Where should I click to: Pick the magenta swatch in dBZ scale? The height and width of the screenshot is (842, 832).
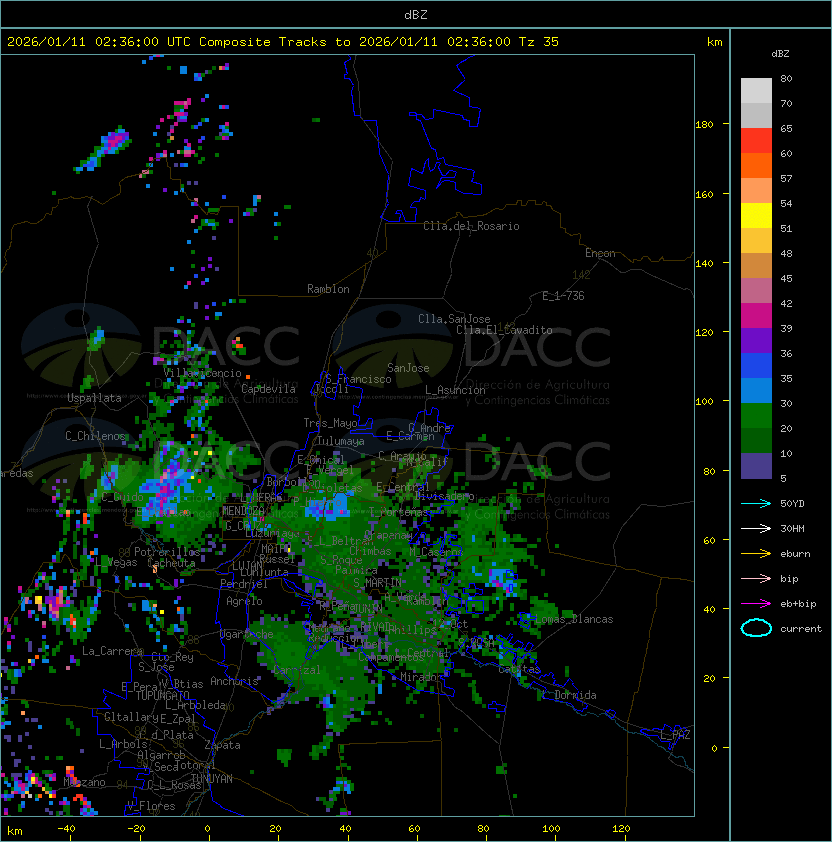756,315
